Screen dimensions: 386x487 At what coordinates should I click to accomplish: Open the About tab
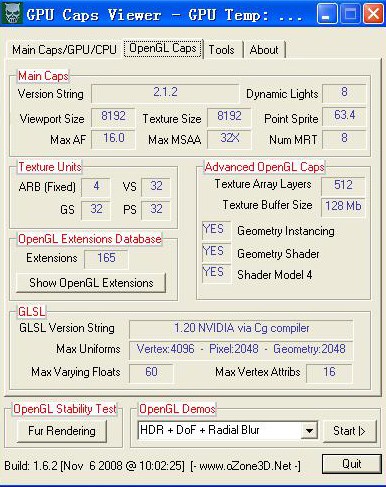tap(264, 50)
